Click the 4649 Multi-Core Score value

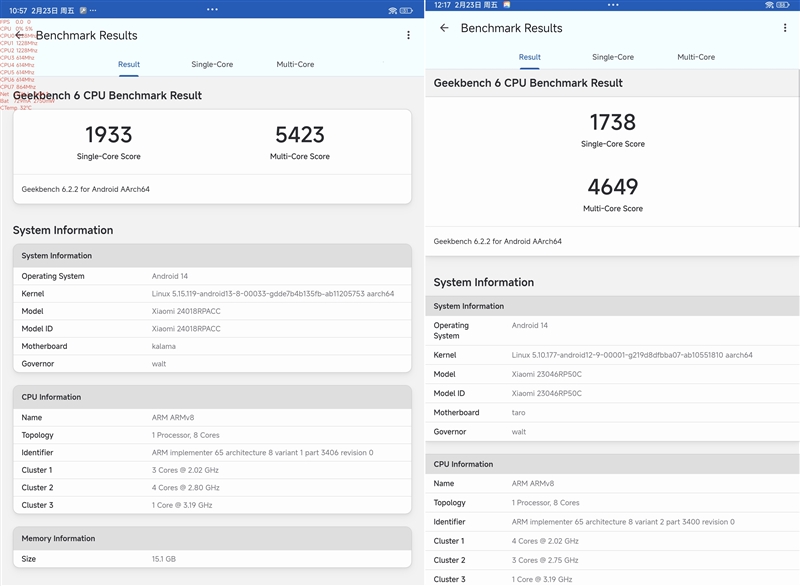click(612, 187)
